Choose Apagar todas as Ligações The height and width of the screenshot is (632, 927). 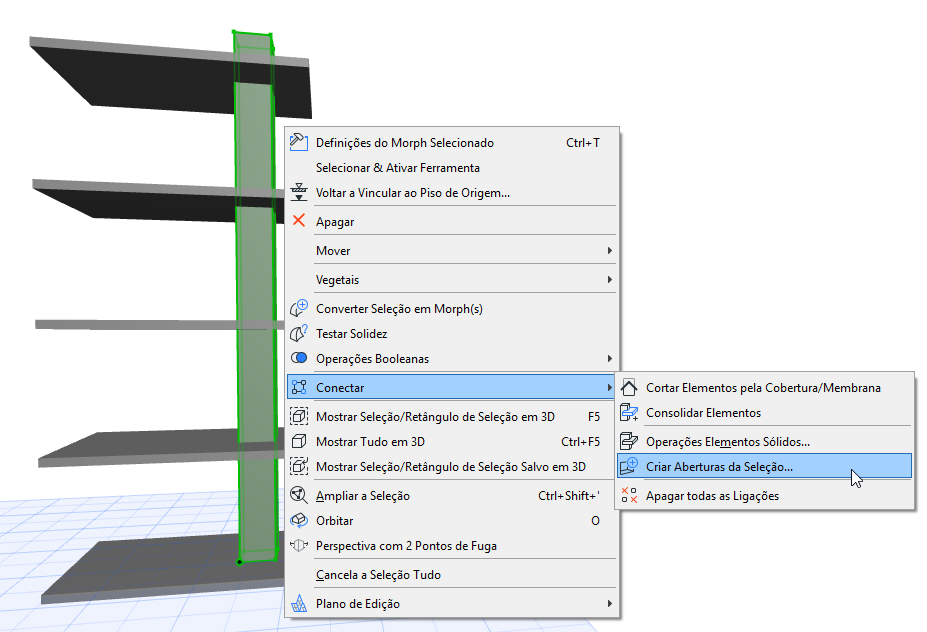tap(764, 495)
